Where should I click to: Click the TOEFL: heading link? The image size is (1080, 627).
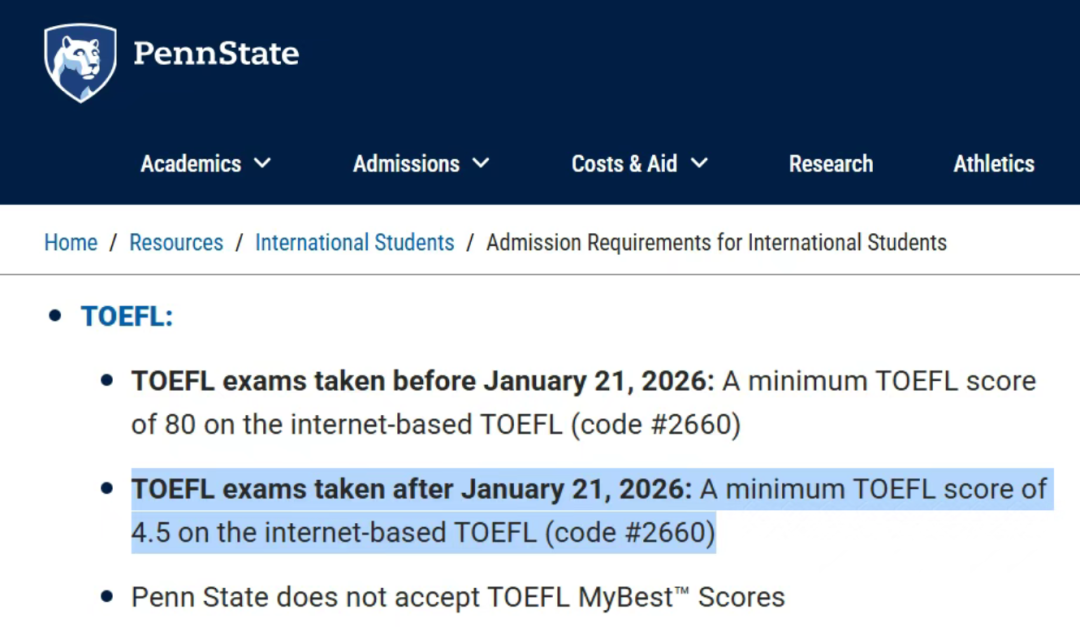click(127, 316)
